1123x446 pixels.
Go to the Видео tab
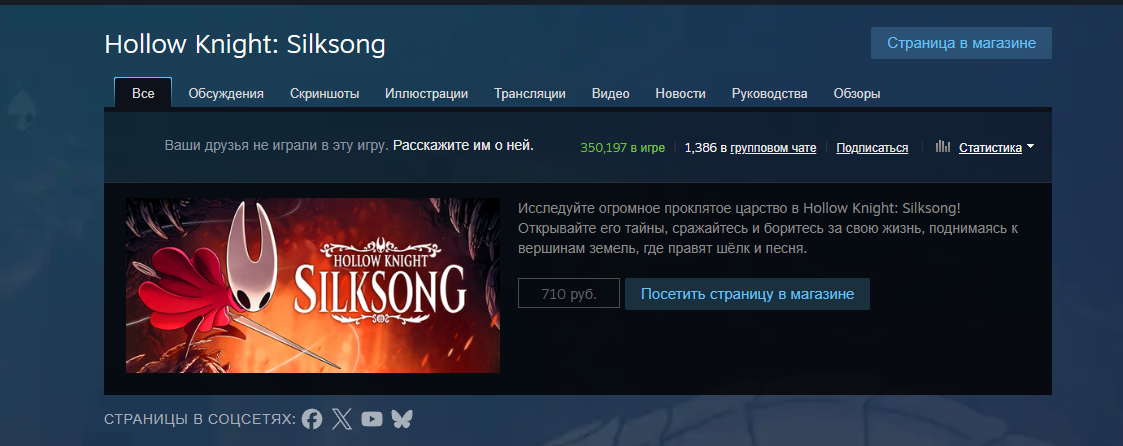tap(610, 94)
